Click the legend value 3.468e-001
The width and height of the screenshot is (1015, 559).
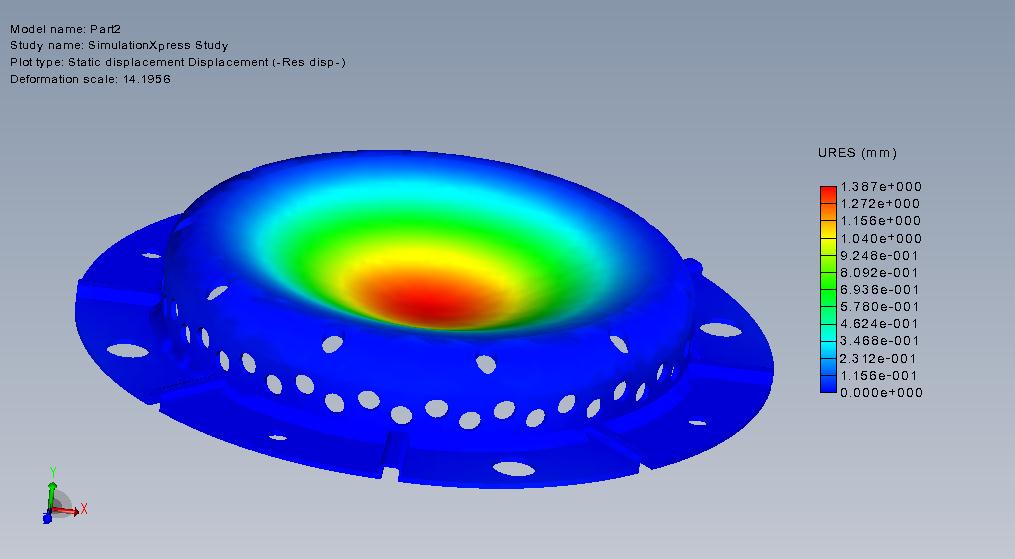coord(879,341)
